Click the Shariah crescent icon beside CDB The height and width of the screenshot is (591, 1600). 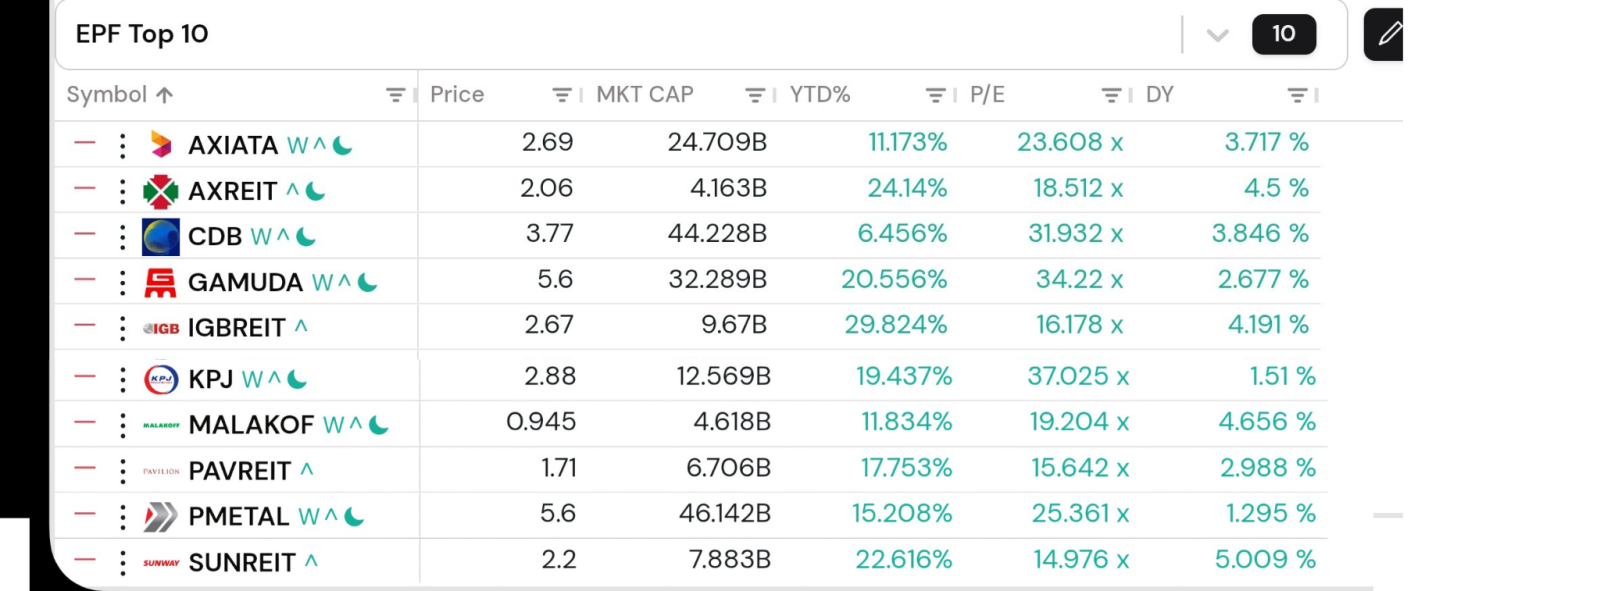coord(307,237)
